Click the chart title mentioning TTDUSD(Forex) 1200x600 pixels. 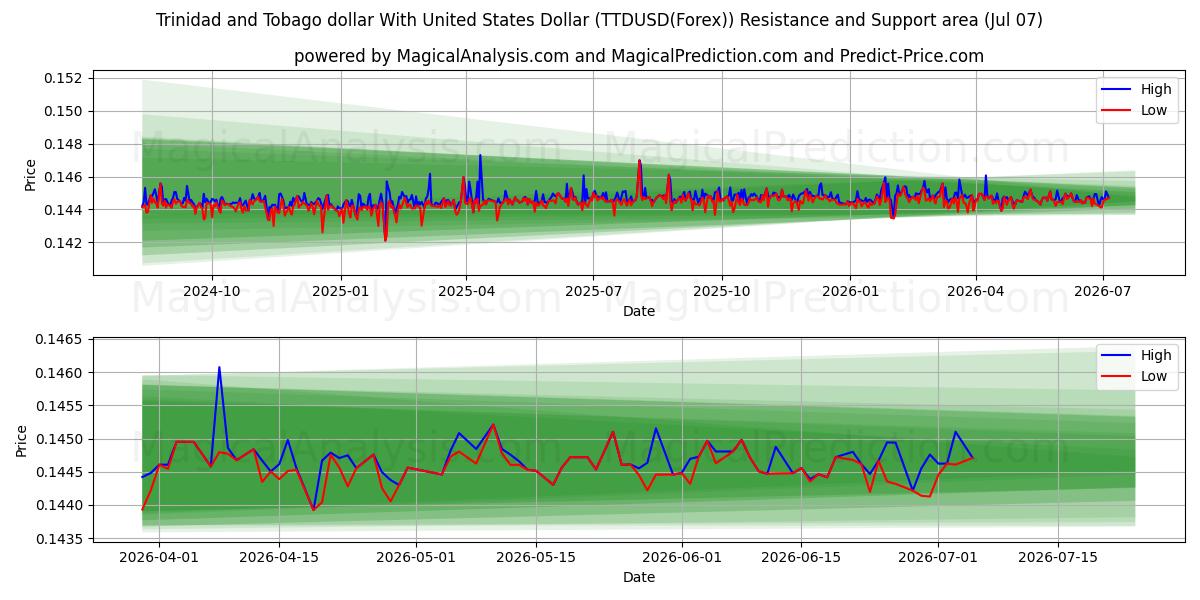(600, 20)
